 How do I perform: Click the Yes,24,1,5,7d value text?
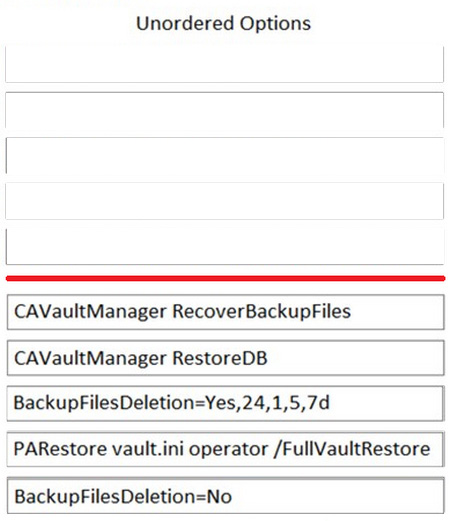click(x=267, y=403)
